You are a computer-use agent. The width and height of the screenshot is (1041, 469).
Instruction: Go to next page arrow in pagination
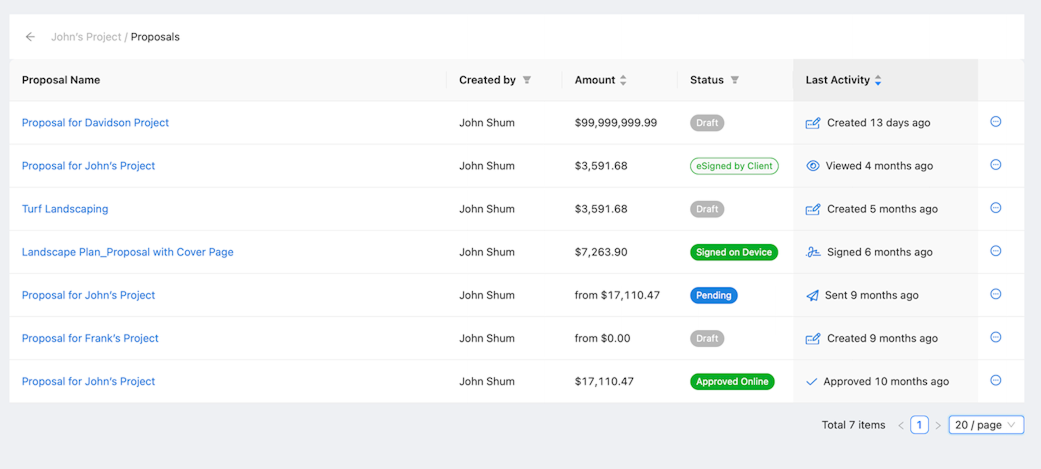pos(938,425)
